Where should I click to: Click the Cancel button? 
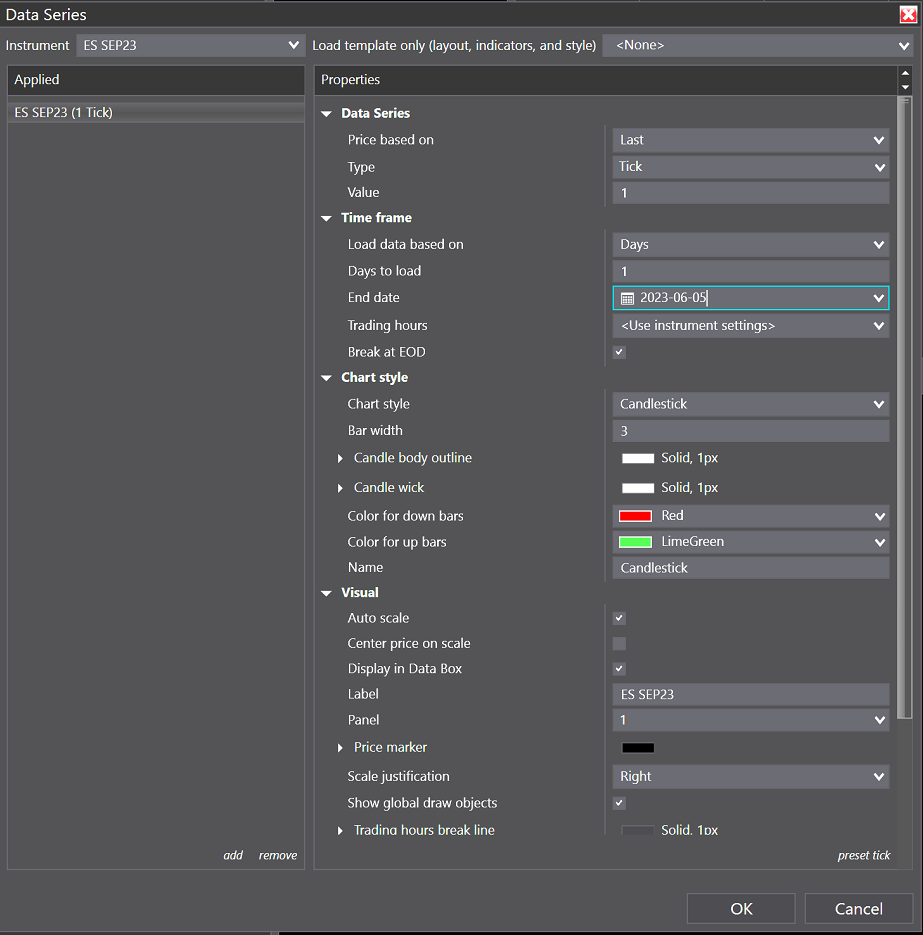[859, 909]
